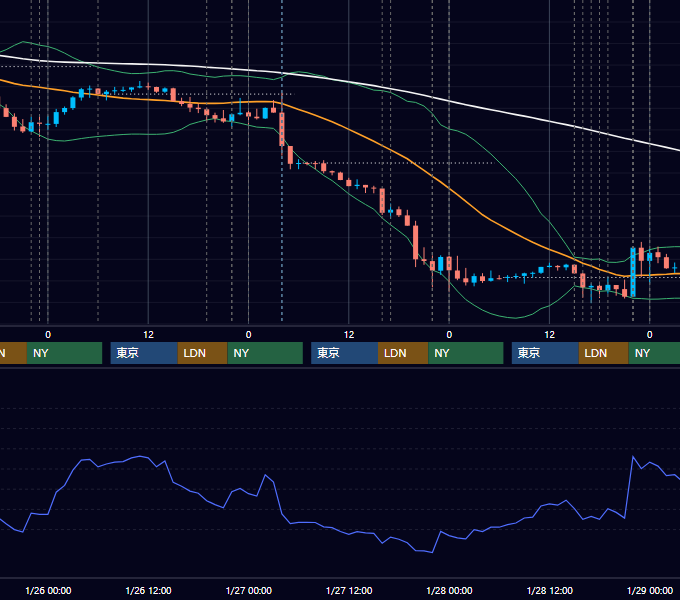Select the 東京 session block spanning 1/28 12:00

[545, 353]
